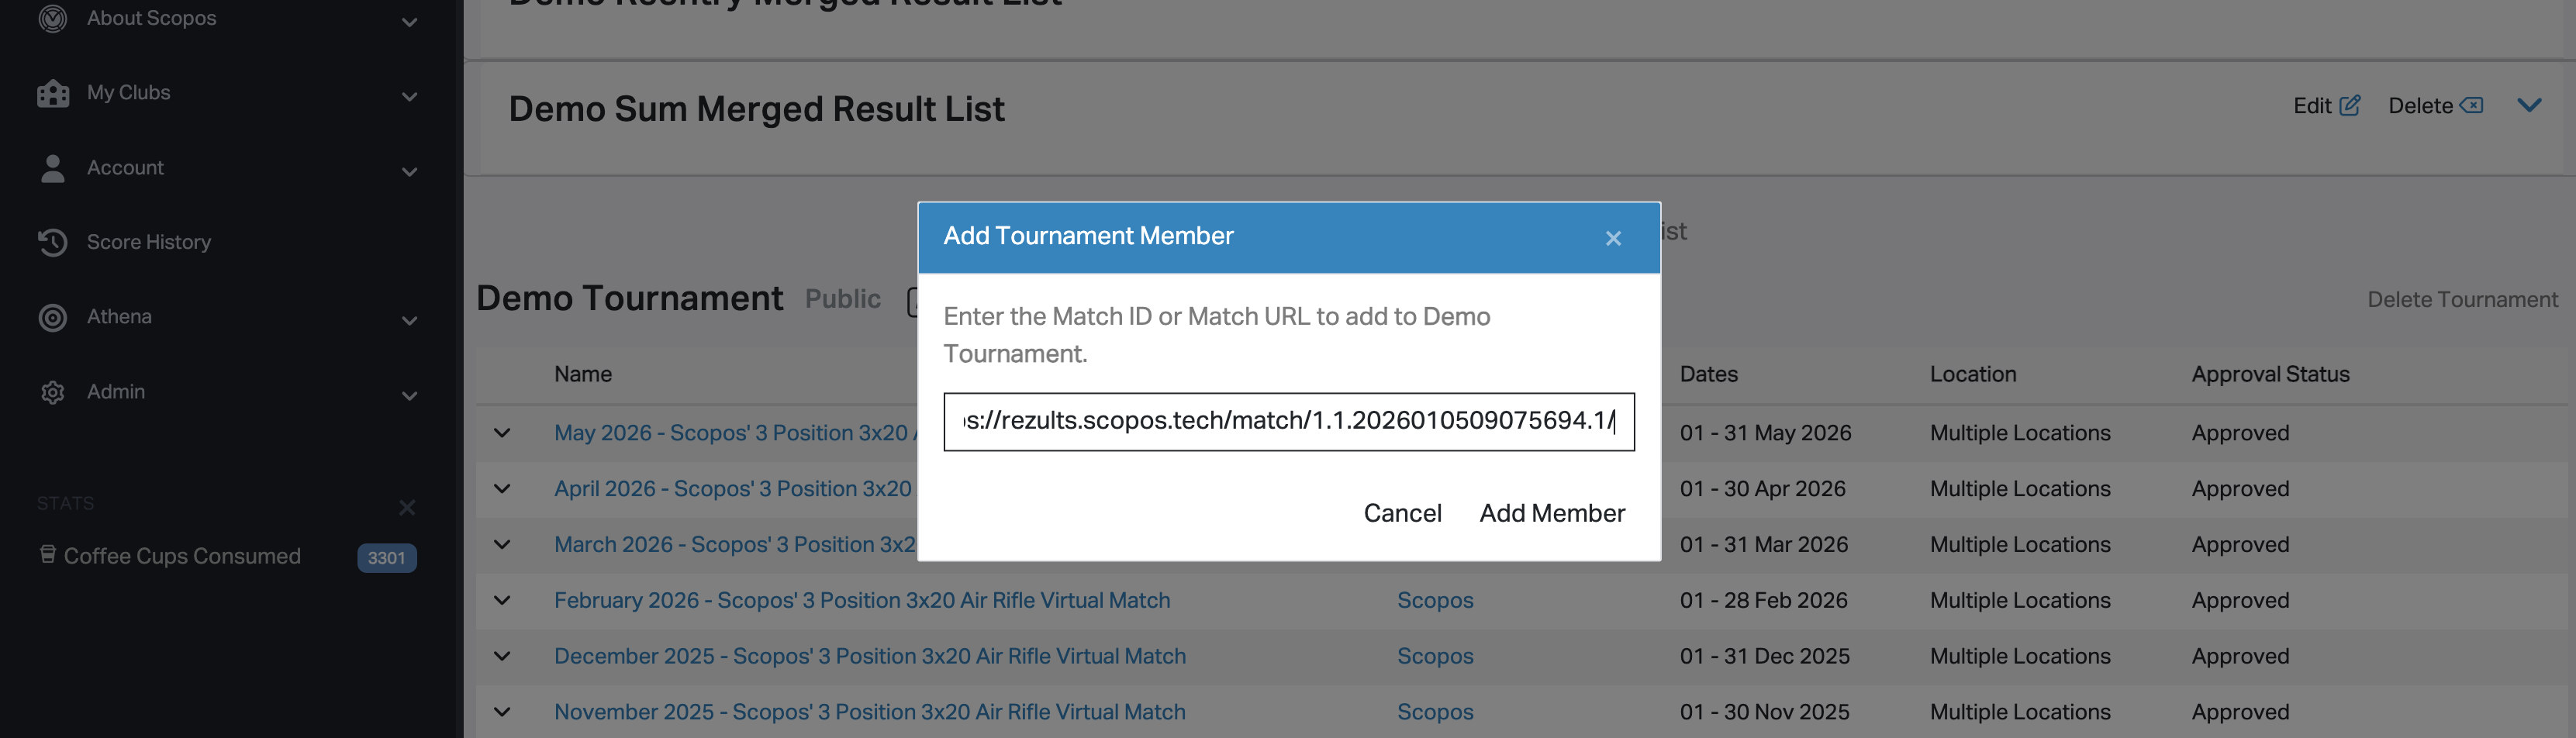Click the Account person icon
Viewport: 2576px width, 738px height.
(53, 168)
